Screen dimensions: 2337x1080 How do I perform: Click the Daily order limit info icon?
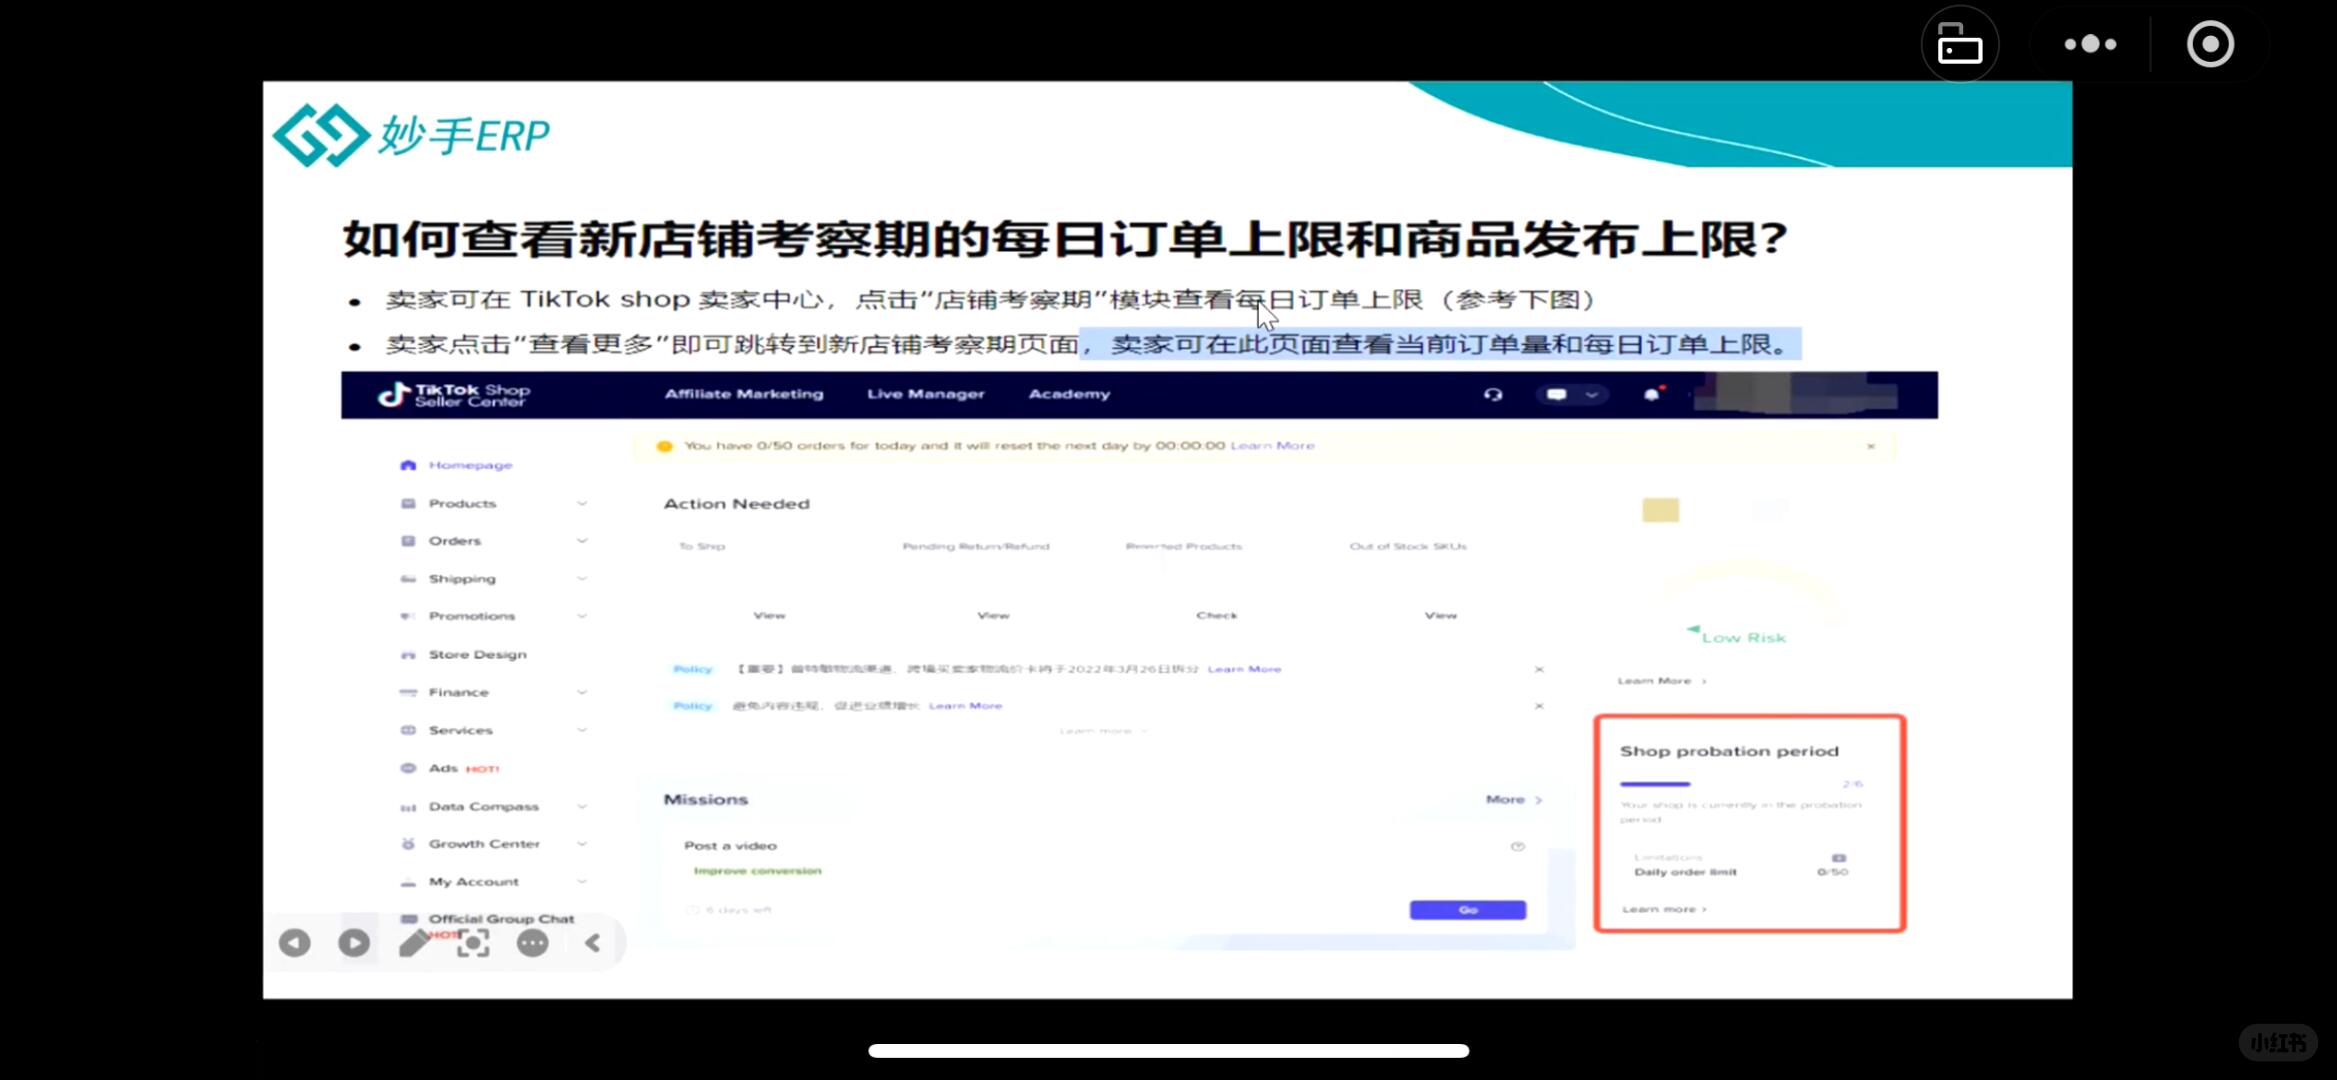tap(1838, 858)
